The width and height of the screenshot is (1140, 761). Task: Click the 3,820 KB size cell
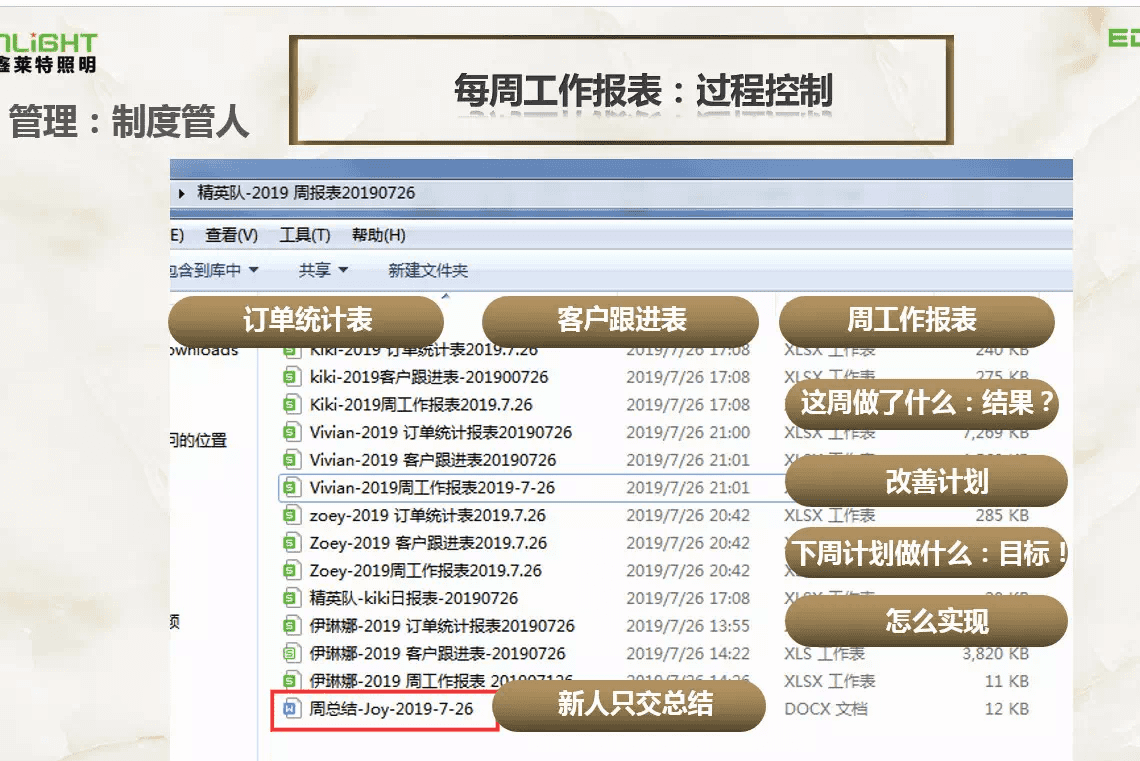[995, 653]
